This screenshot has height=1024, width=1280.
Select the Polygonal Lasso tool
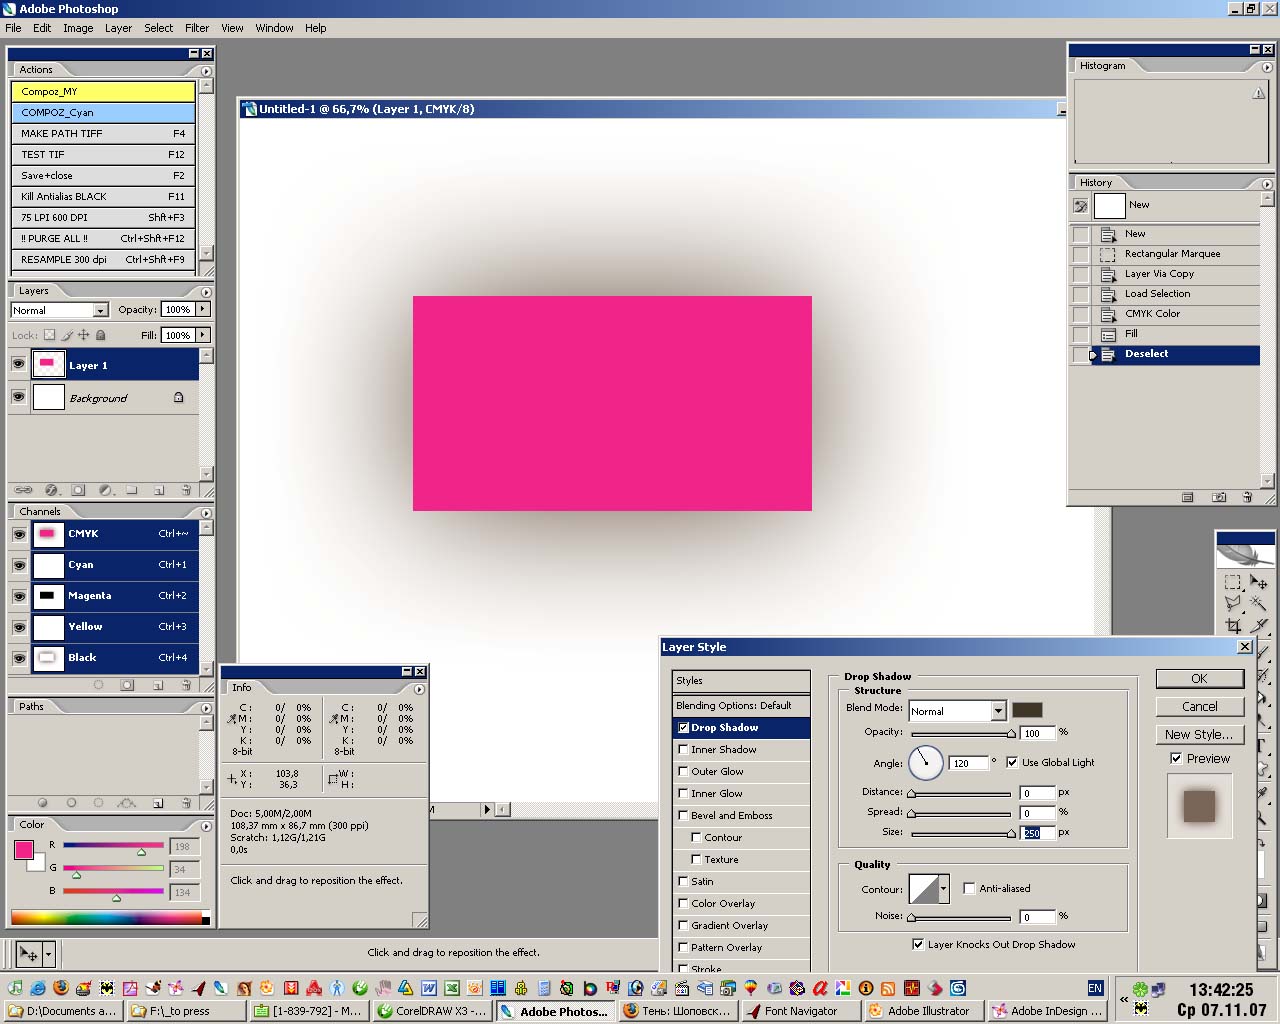point(1232,603)
